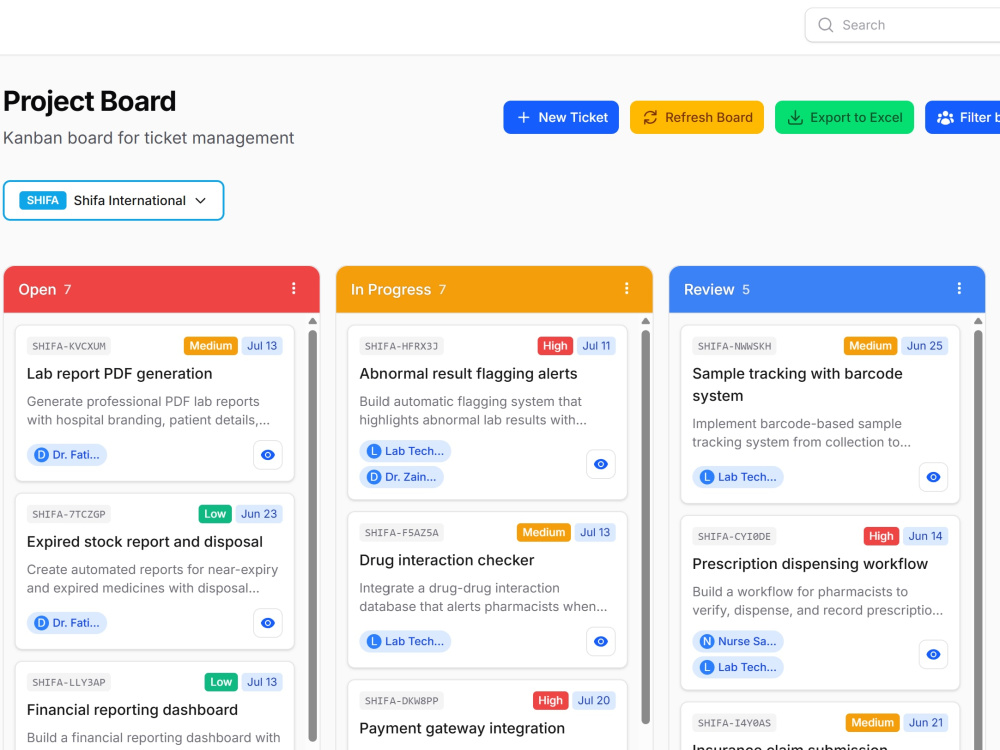Click ticket ID SHIFA-NWWSKH
The width and height of the screenshot is (1000, 750).
coord(734,346)
